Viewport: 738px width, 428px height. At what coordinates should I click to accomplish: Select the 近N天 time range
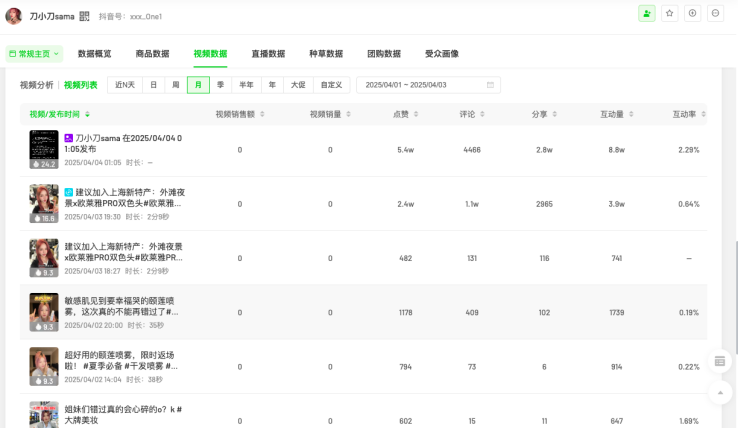tap(125, 85)
